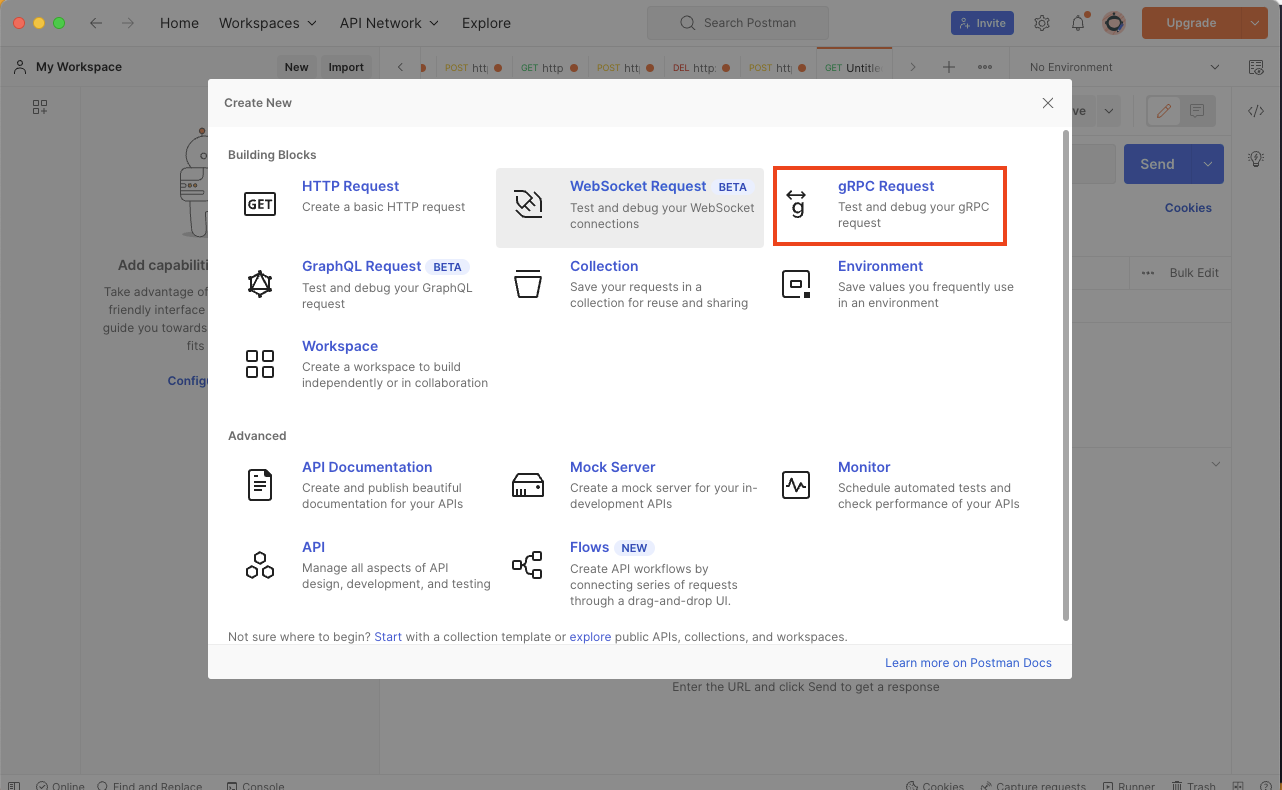Select the gRPC Request icon
1282x790 pixels.
pyautogui.click(x=796, y=203)
